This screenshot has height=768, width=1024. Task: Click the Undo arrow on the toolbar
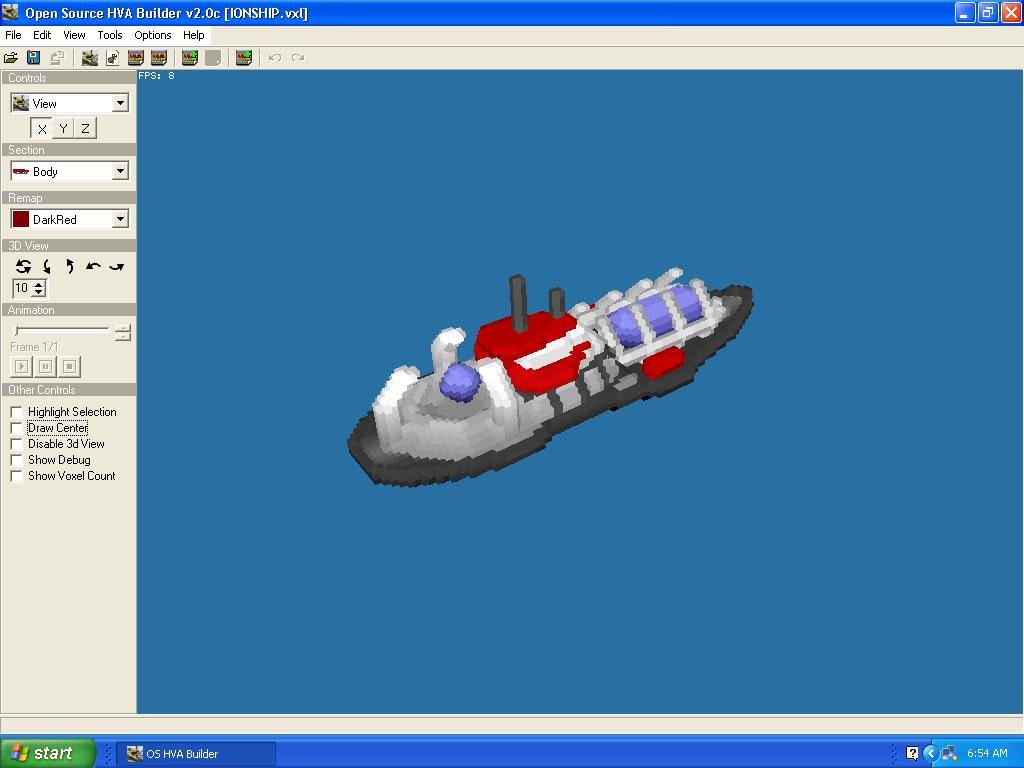click(x=273, y=57)
